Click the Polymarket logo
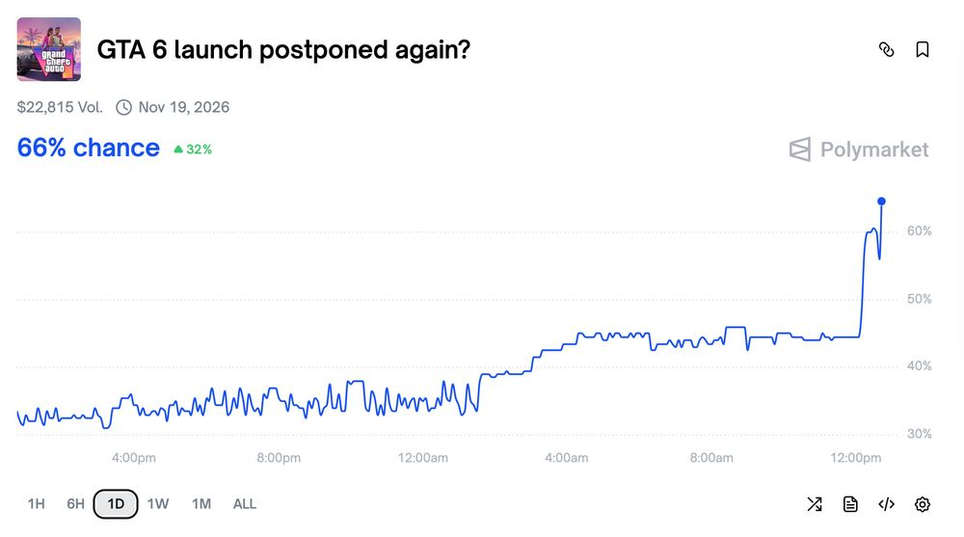The height and width of the screenshot is (537, 964). point(858,150)
